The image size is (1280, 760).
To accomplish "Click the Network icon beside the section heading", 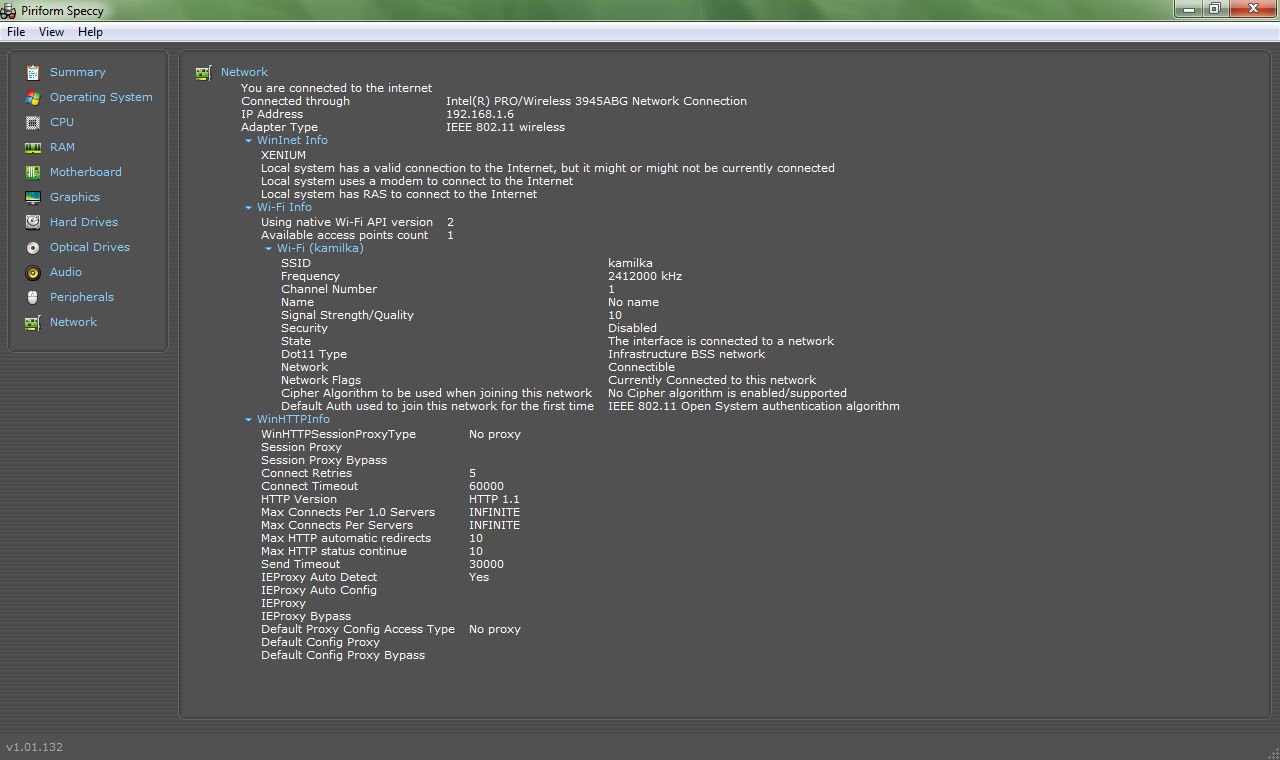I will (x=204, y=73).
